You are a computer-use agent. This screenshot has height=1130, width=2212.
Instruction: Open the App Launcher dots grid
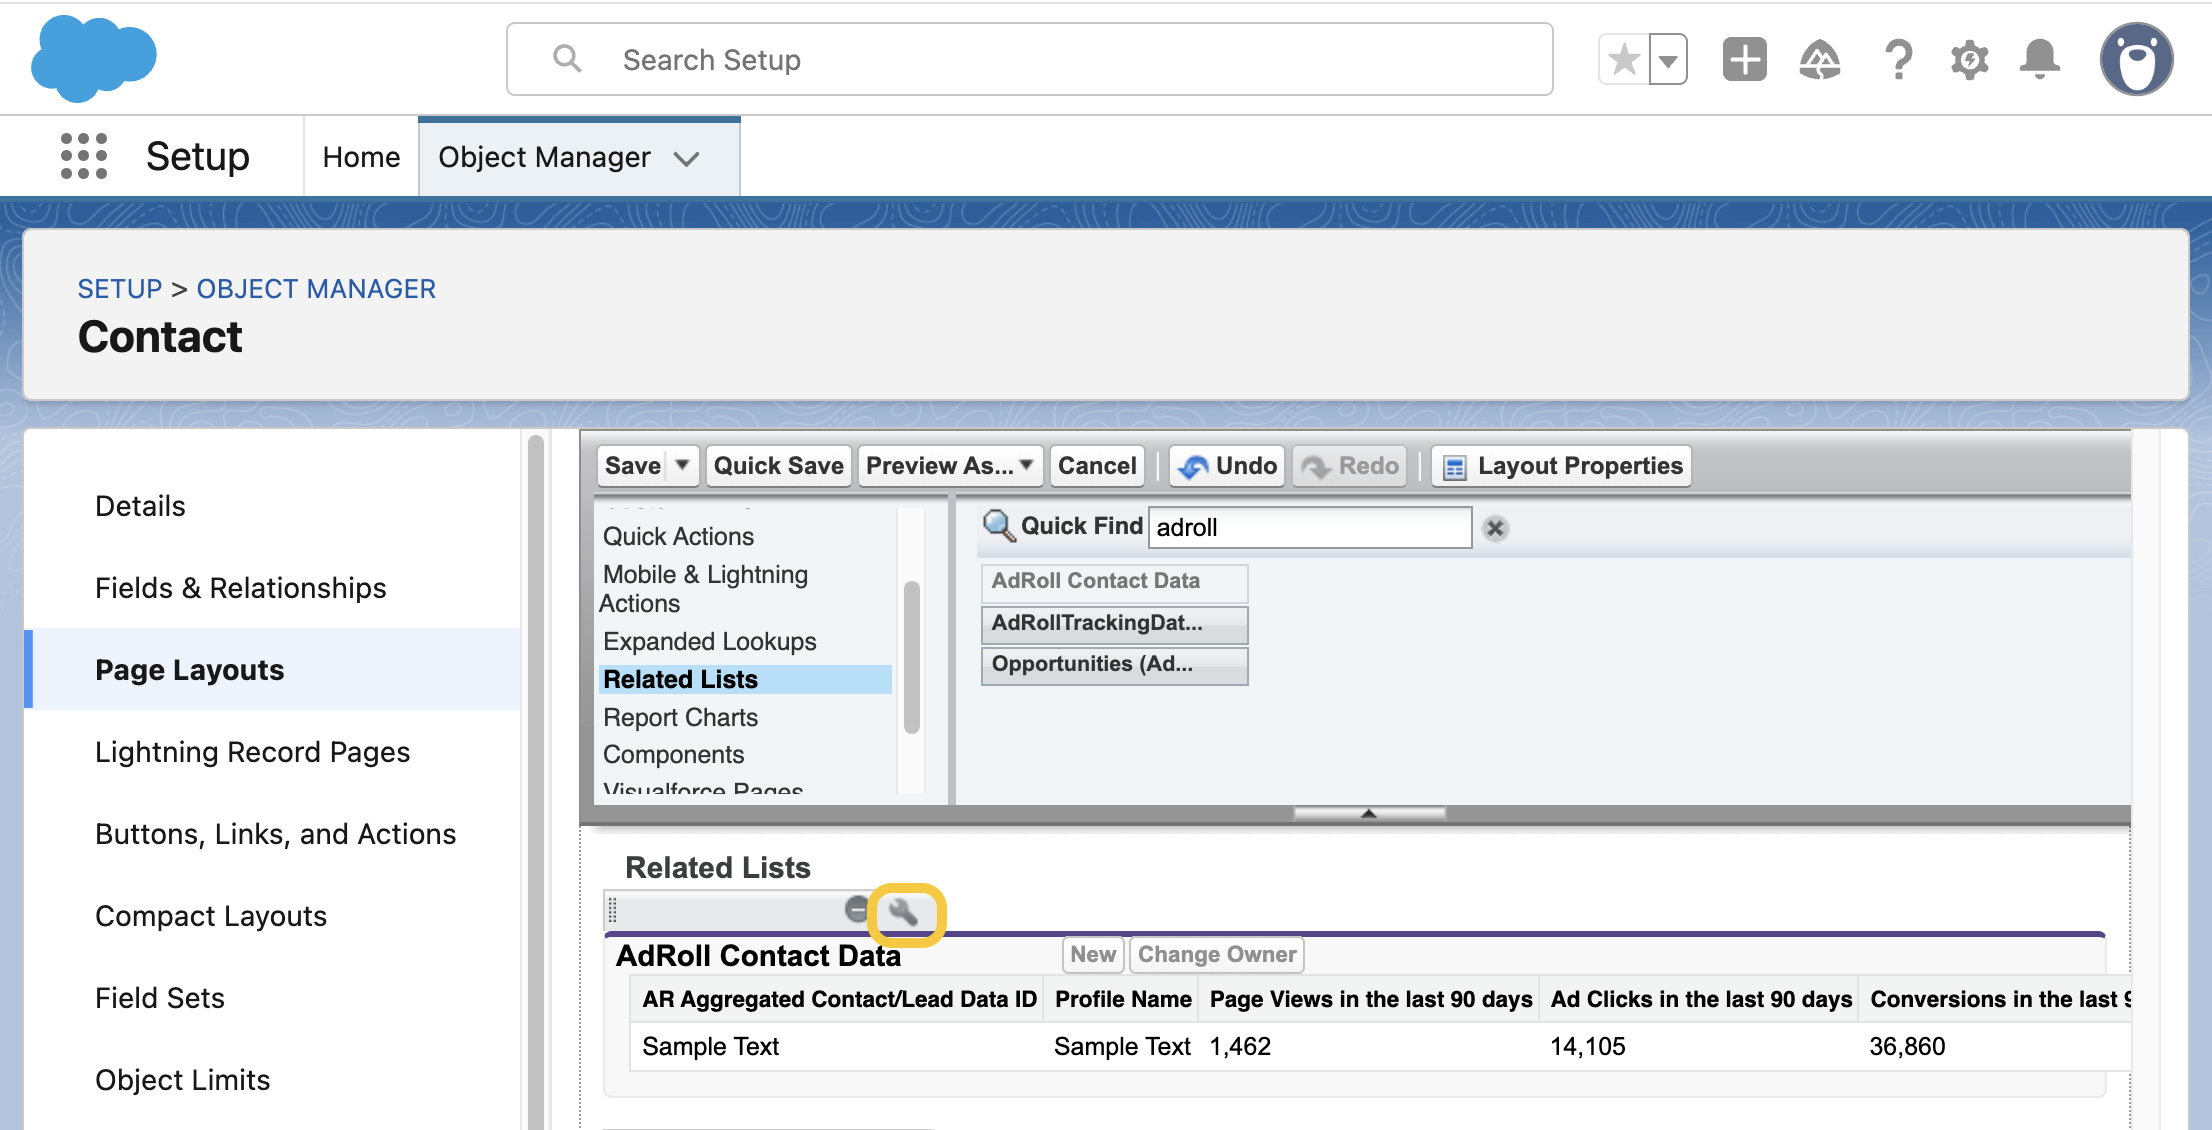point(84,157)
